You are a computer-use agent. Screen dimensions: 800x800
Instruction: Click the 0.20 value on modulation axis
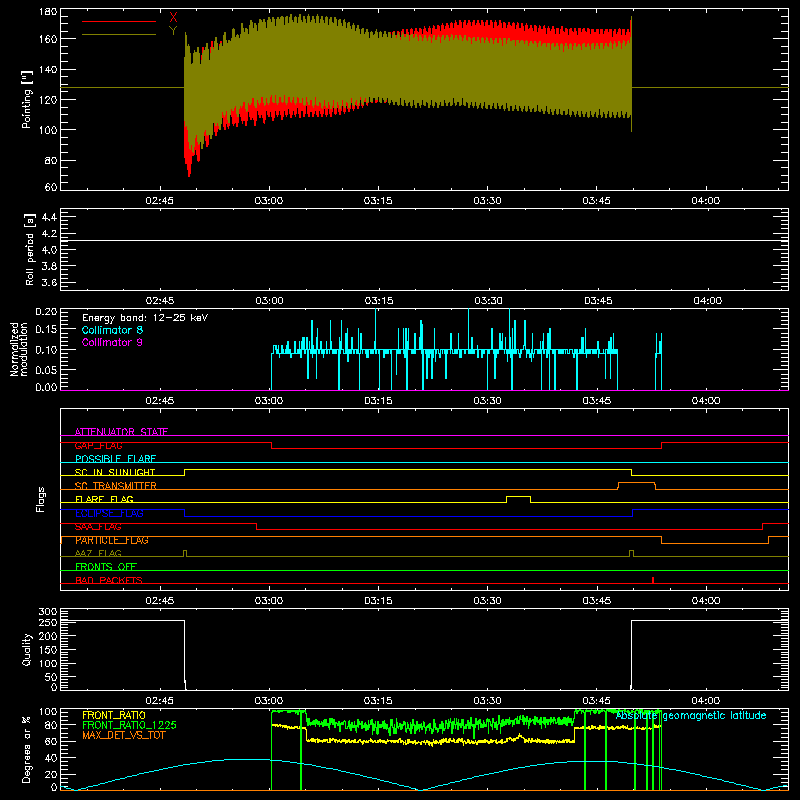(46, 311)
